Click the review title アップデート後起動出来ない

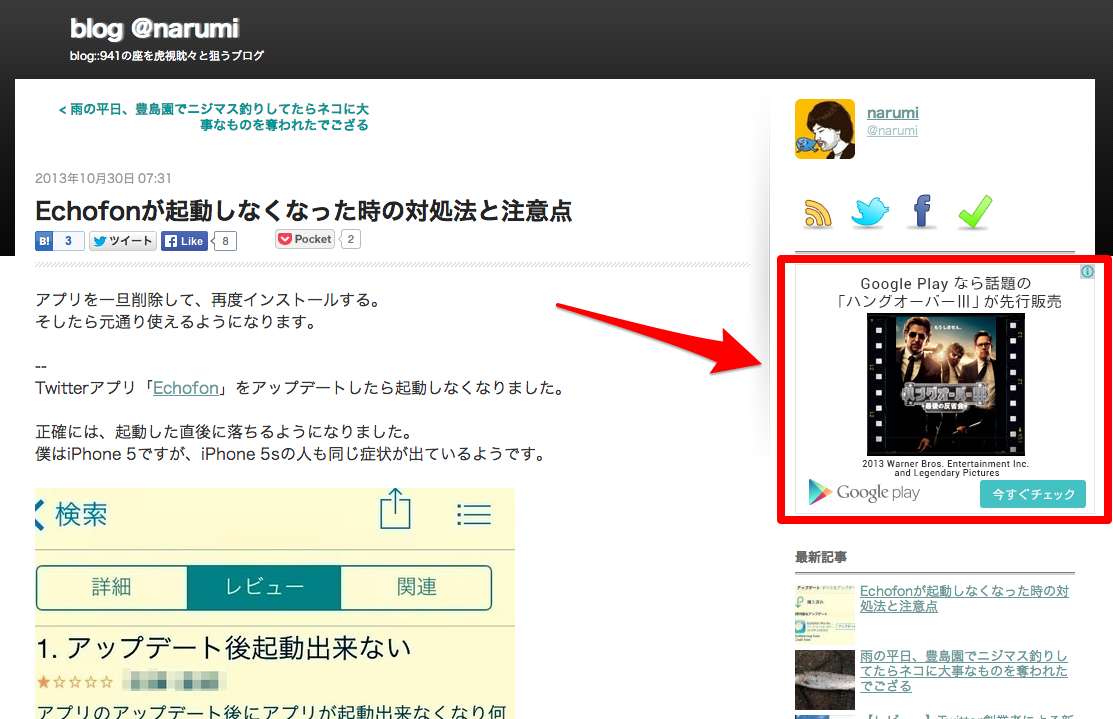tap(224, 648)
